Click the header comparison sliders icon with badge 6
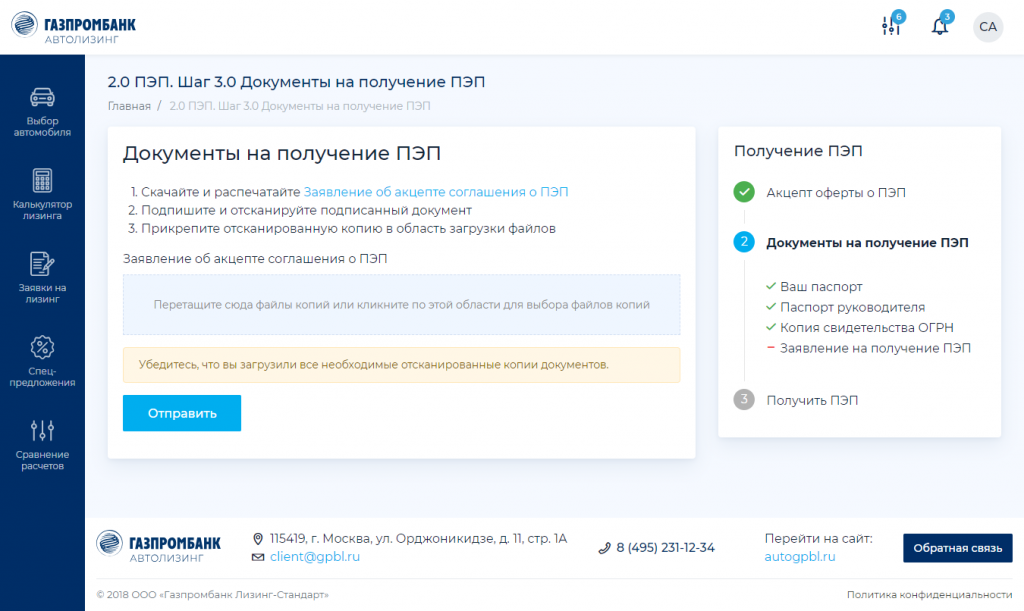1024x611 pixels. coord(891,26)
